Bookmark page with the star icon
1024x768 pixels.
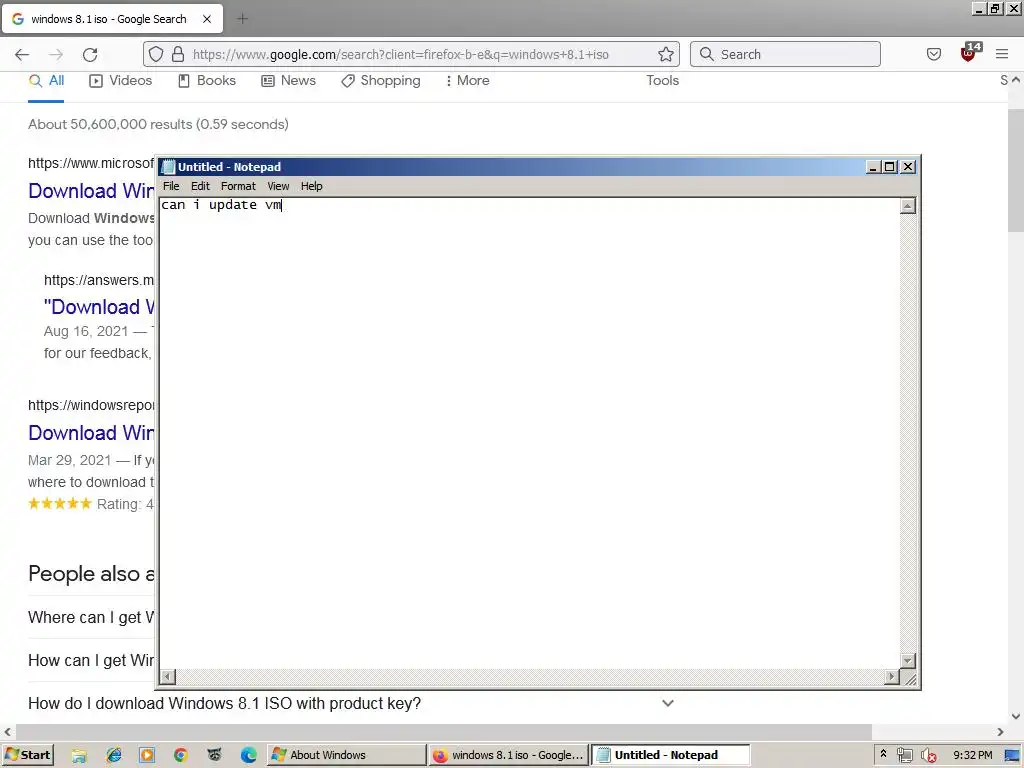(665, 54)
